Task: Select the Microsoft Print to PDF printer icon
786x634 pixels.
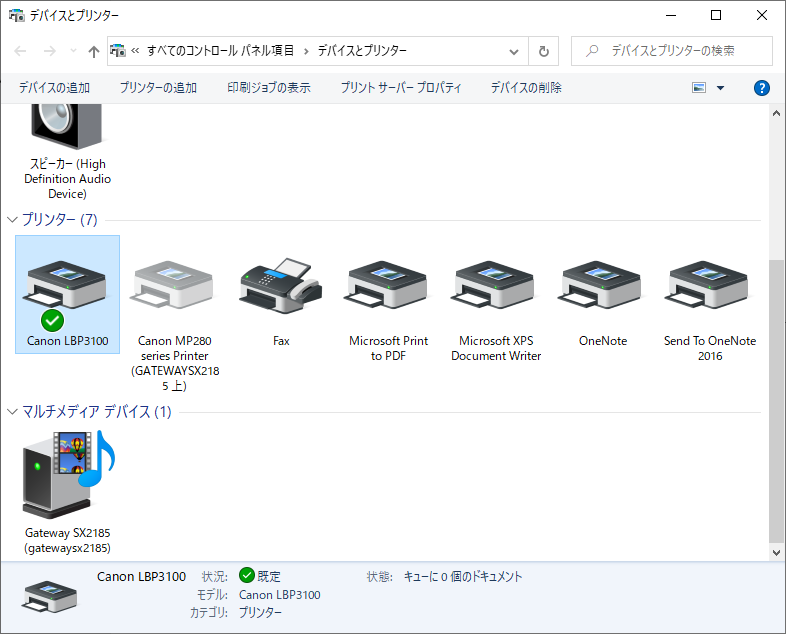Action: pos(387,285)
